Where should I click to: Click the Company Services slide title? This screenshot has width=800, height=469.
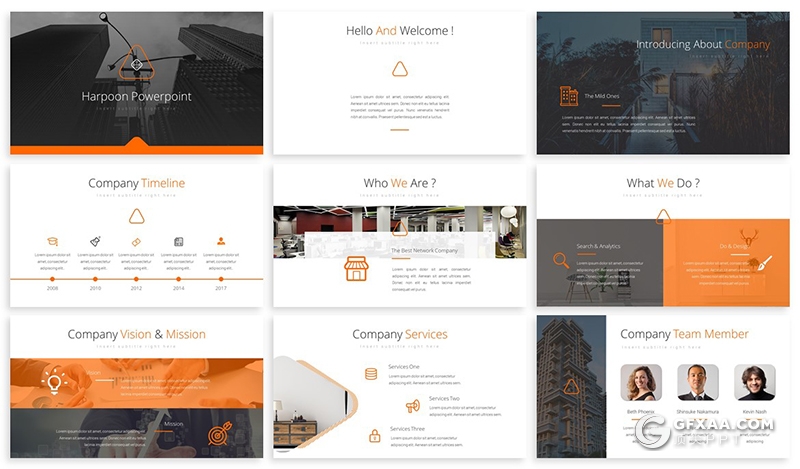click(399, 334)
